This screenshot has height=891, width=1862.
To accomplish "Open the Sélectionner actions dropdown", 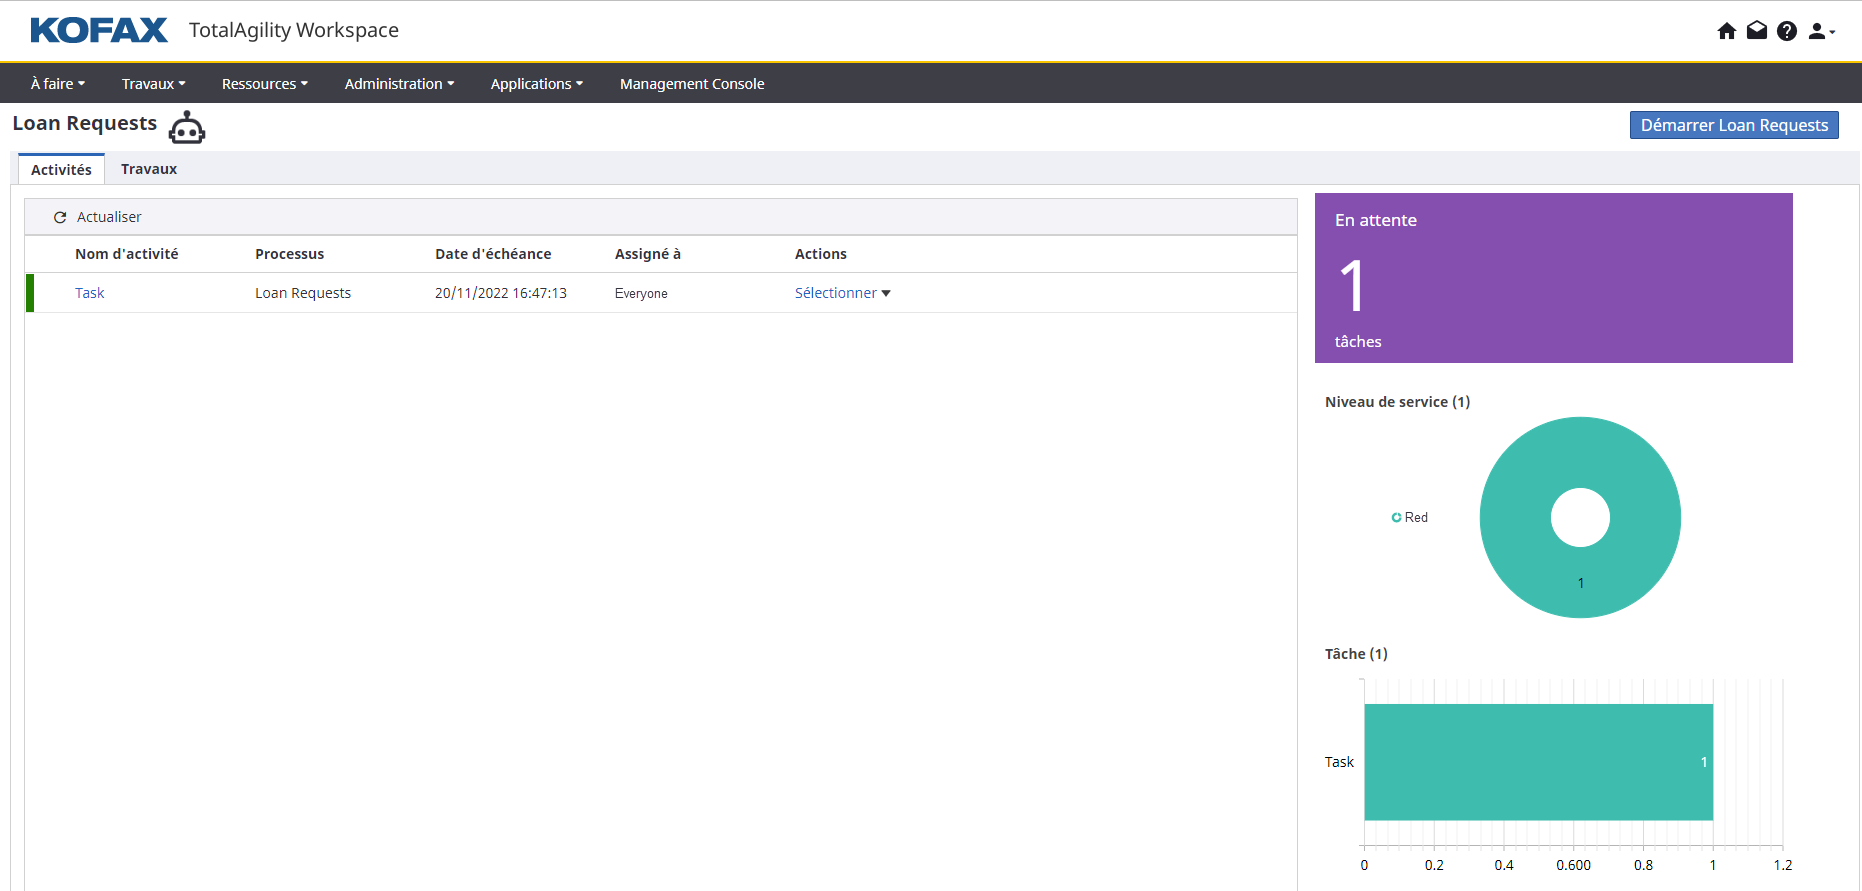I will click(x=842, y=293).
